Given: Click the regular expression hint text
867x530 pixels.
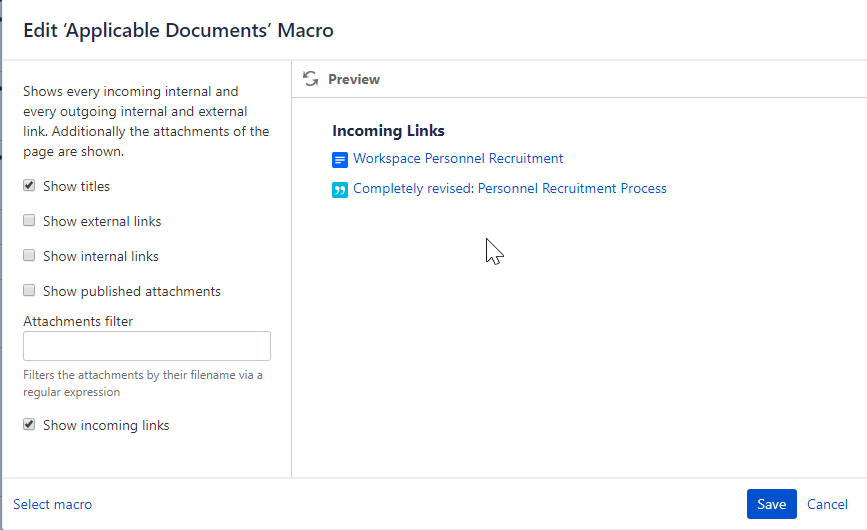Looking at the screenshot, I should click(142, 383).
